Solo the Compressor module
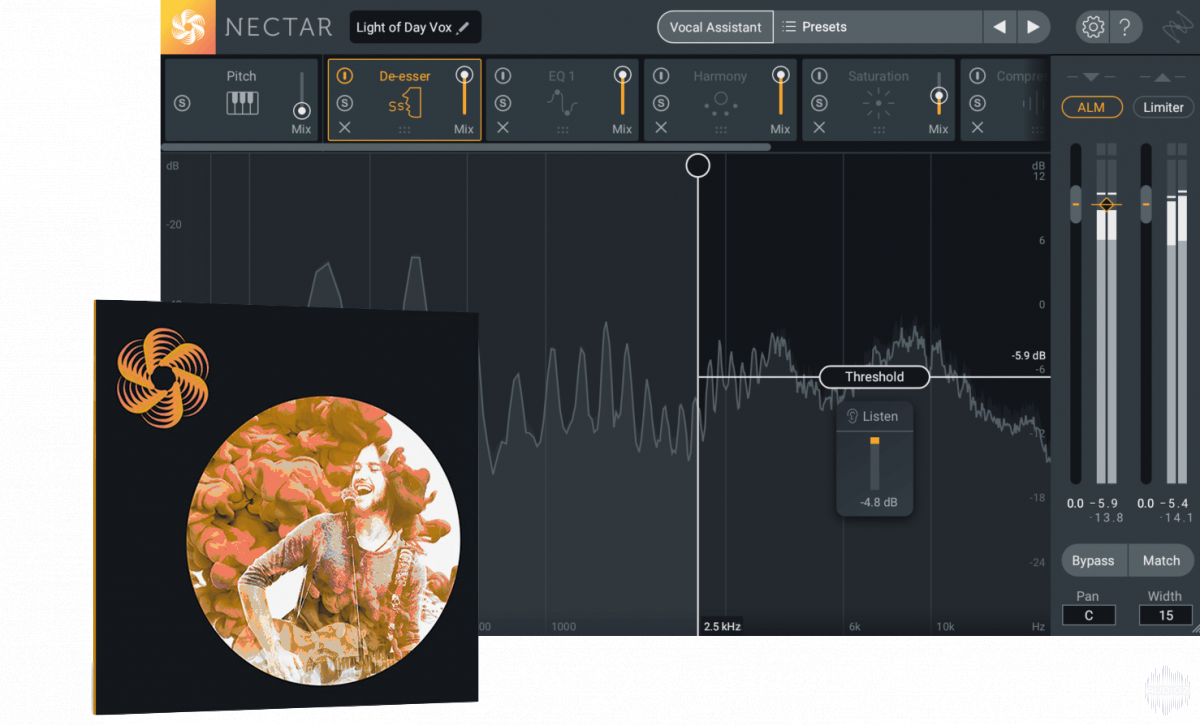Image resolution: width=1200 pixels, height=725 pixels. 977,103
